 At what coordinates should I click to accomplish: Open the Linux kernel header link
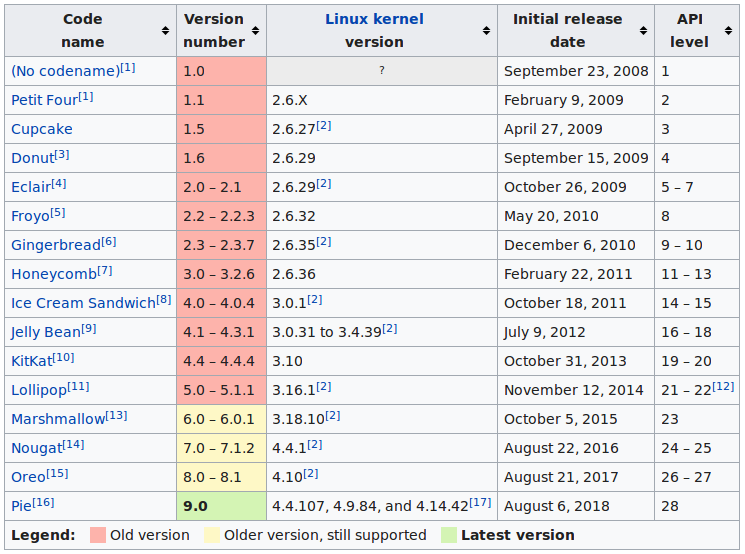pos(374,19)
